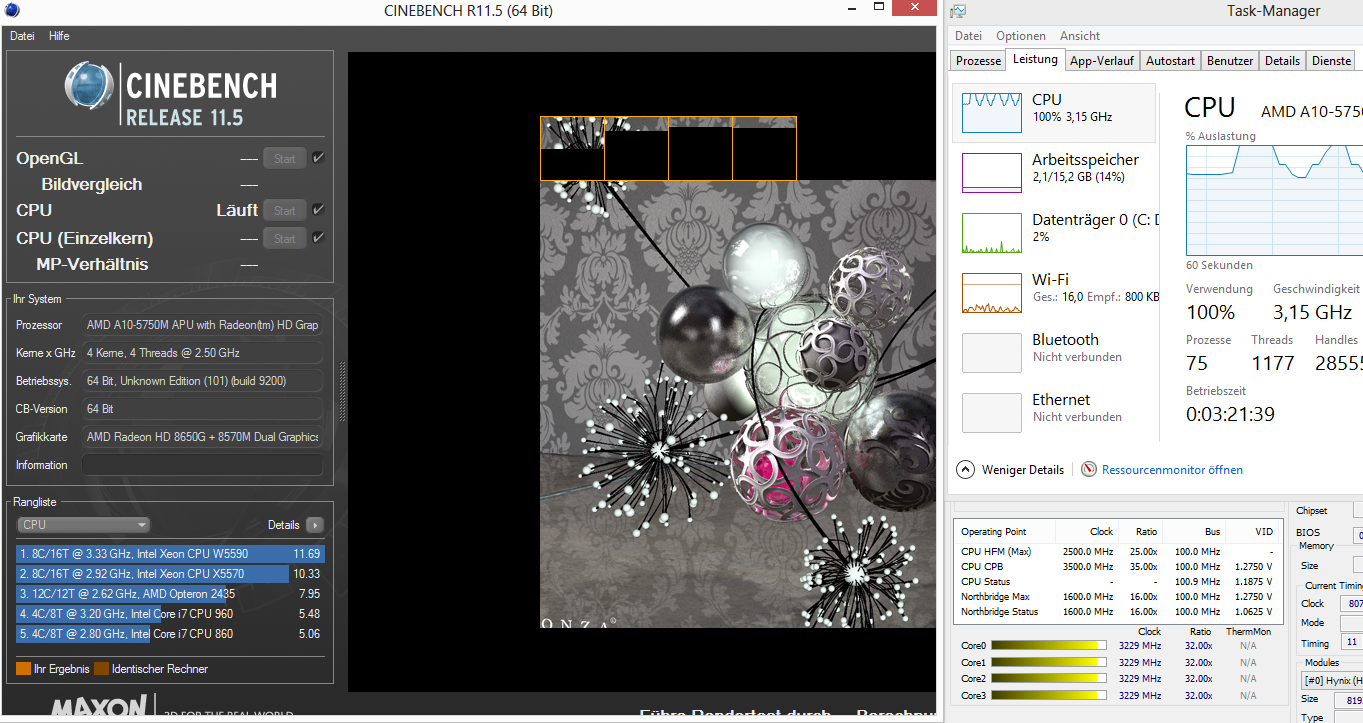Click Start button for CPU (Einzelkern)
The width and height of the screenshot is (1363, 723).
pos(284,238)
